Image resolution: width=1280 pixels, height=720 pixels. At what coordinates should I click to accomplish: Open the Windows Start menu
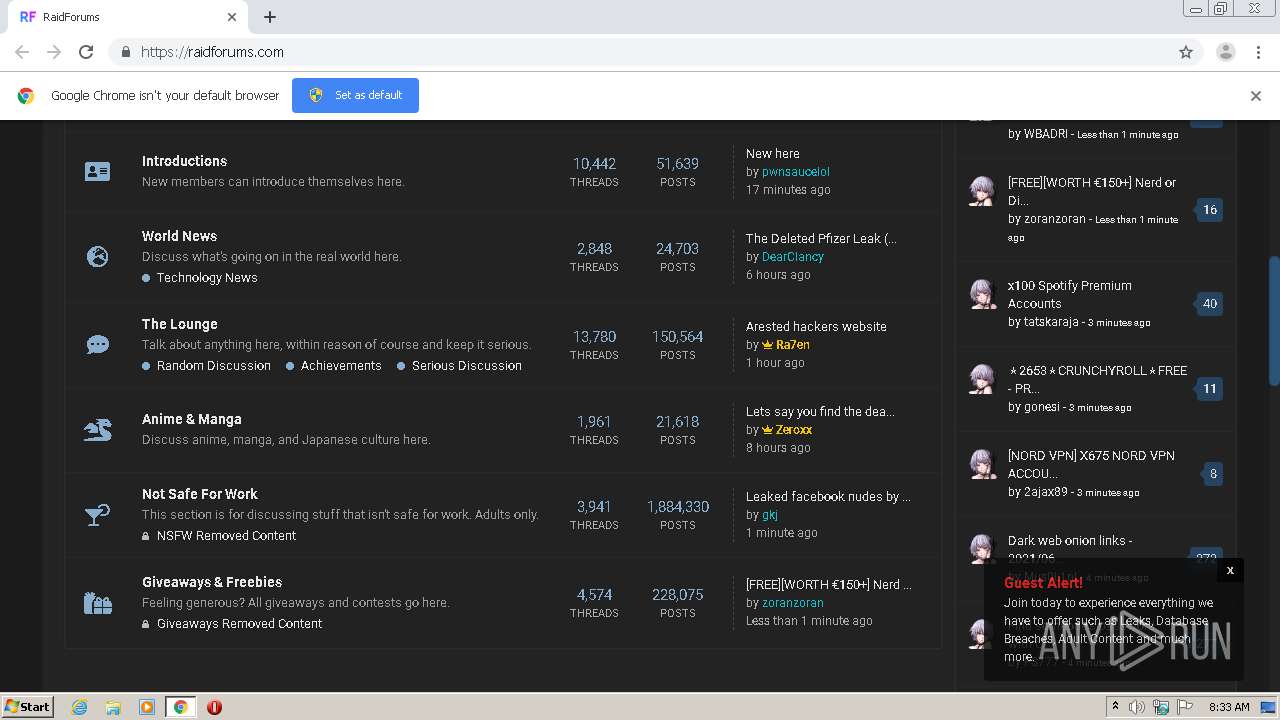click(x=28, y=707)
